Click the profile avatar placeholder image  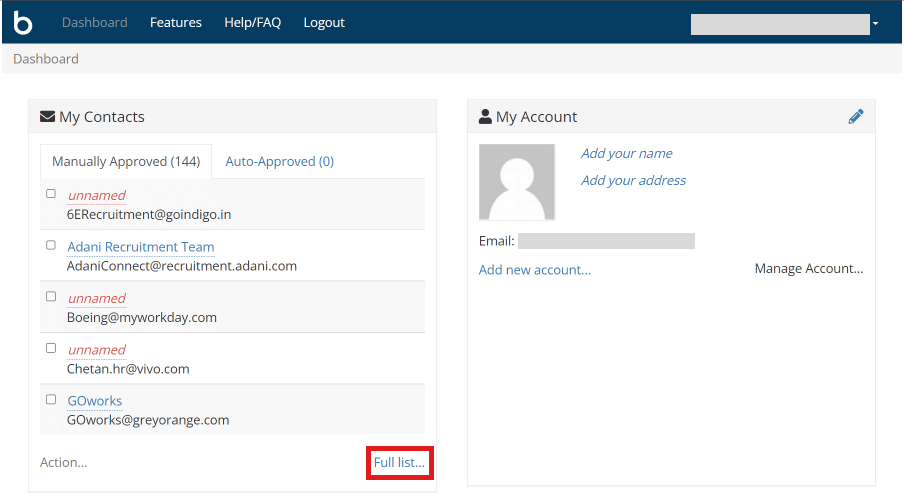click(517, 182)
